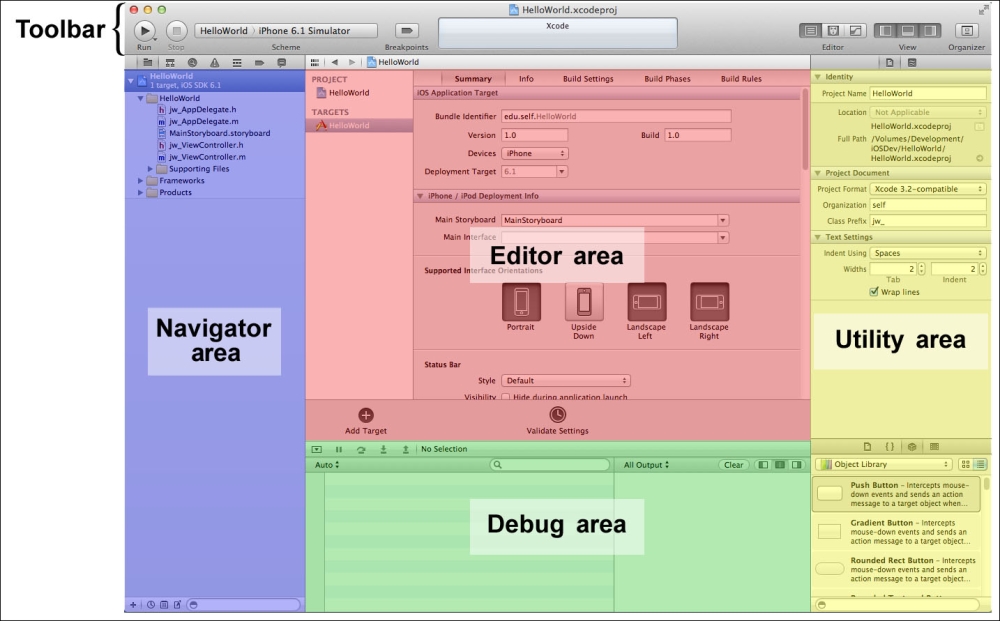
Task: Open the Object Library selector dropdown
Action: [x=883, y=465]
